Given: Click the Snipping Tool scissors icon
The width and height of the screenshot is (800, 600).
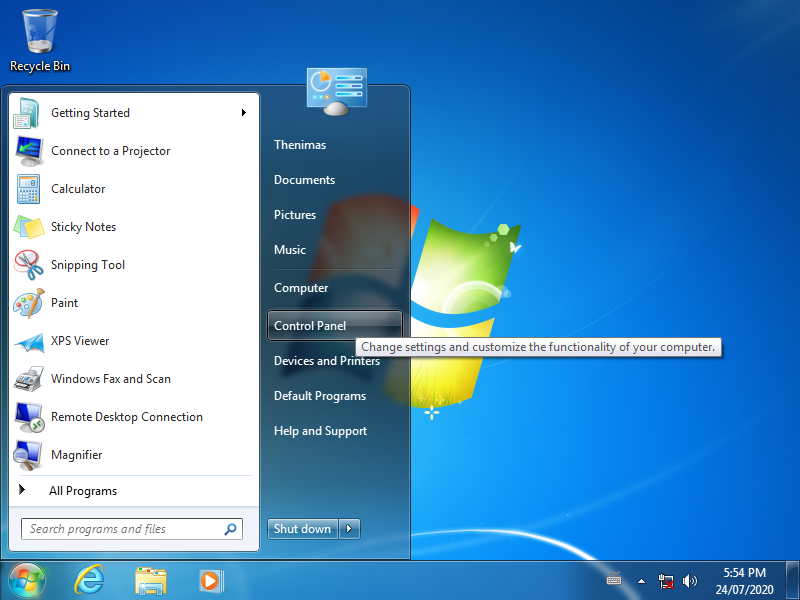Looking at the screenshot, I should click(x=29, y=265).
